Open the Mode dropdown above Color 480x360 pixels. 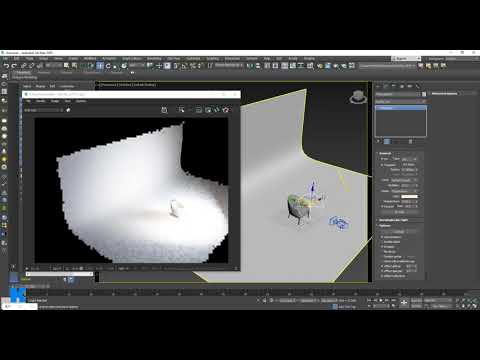pos(404,191)
